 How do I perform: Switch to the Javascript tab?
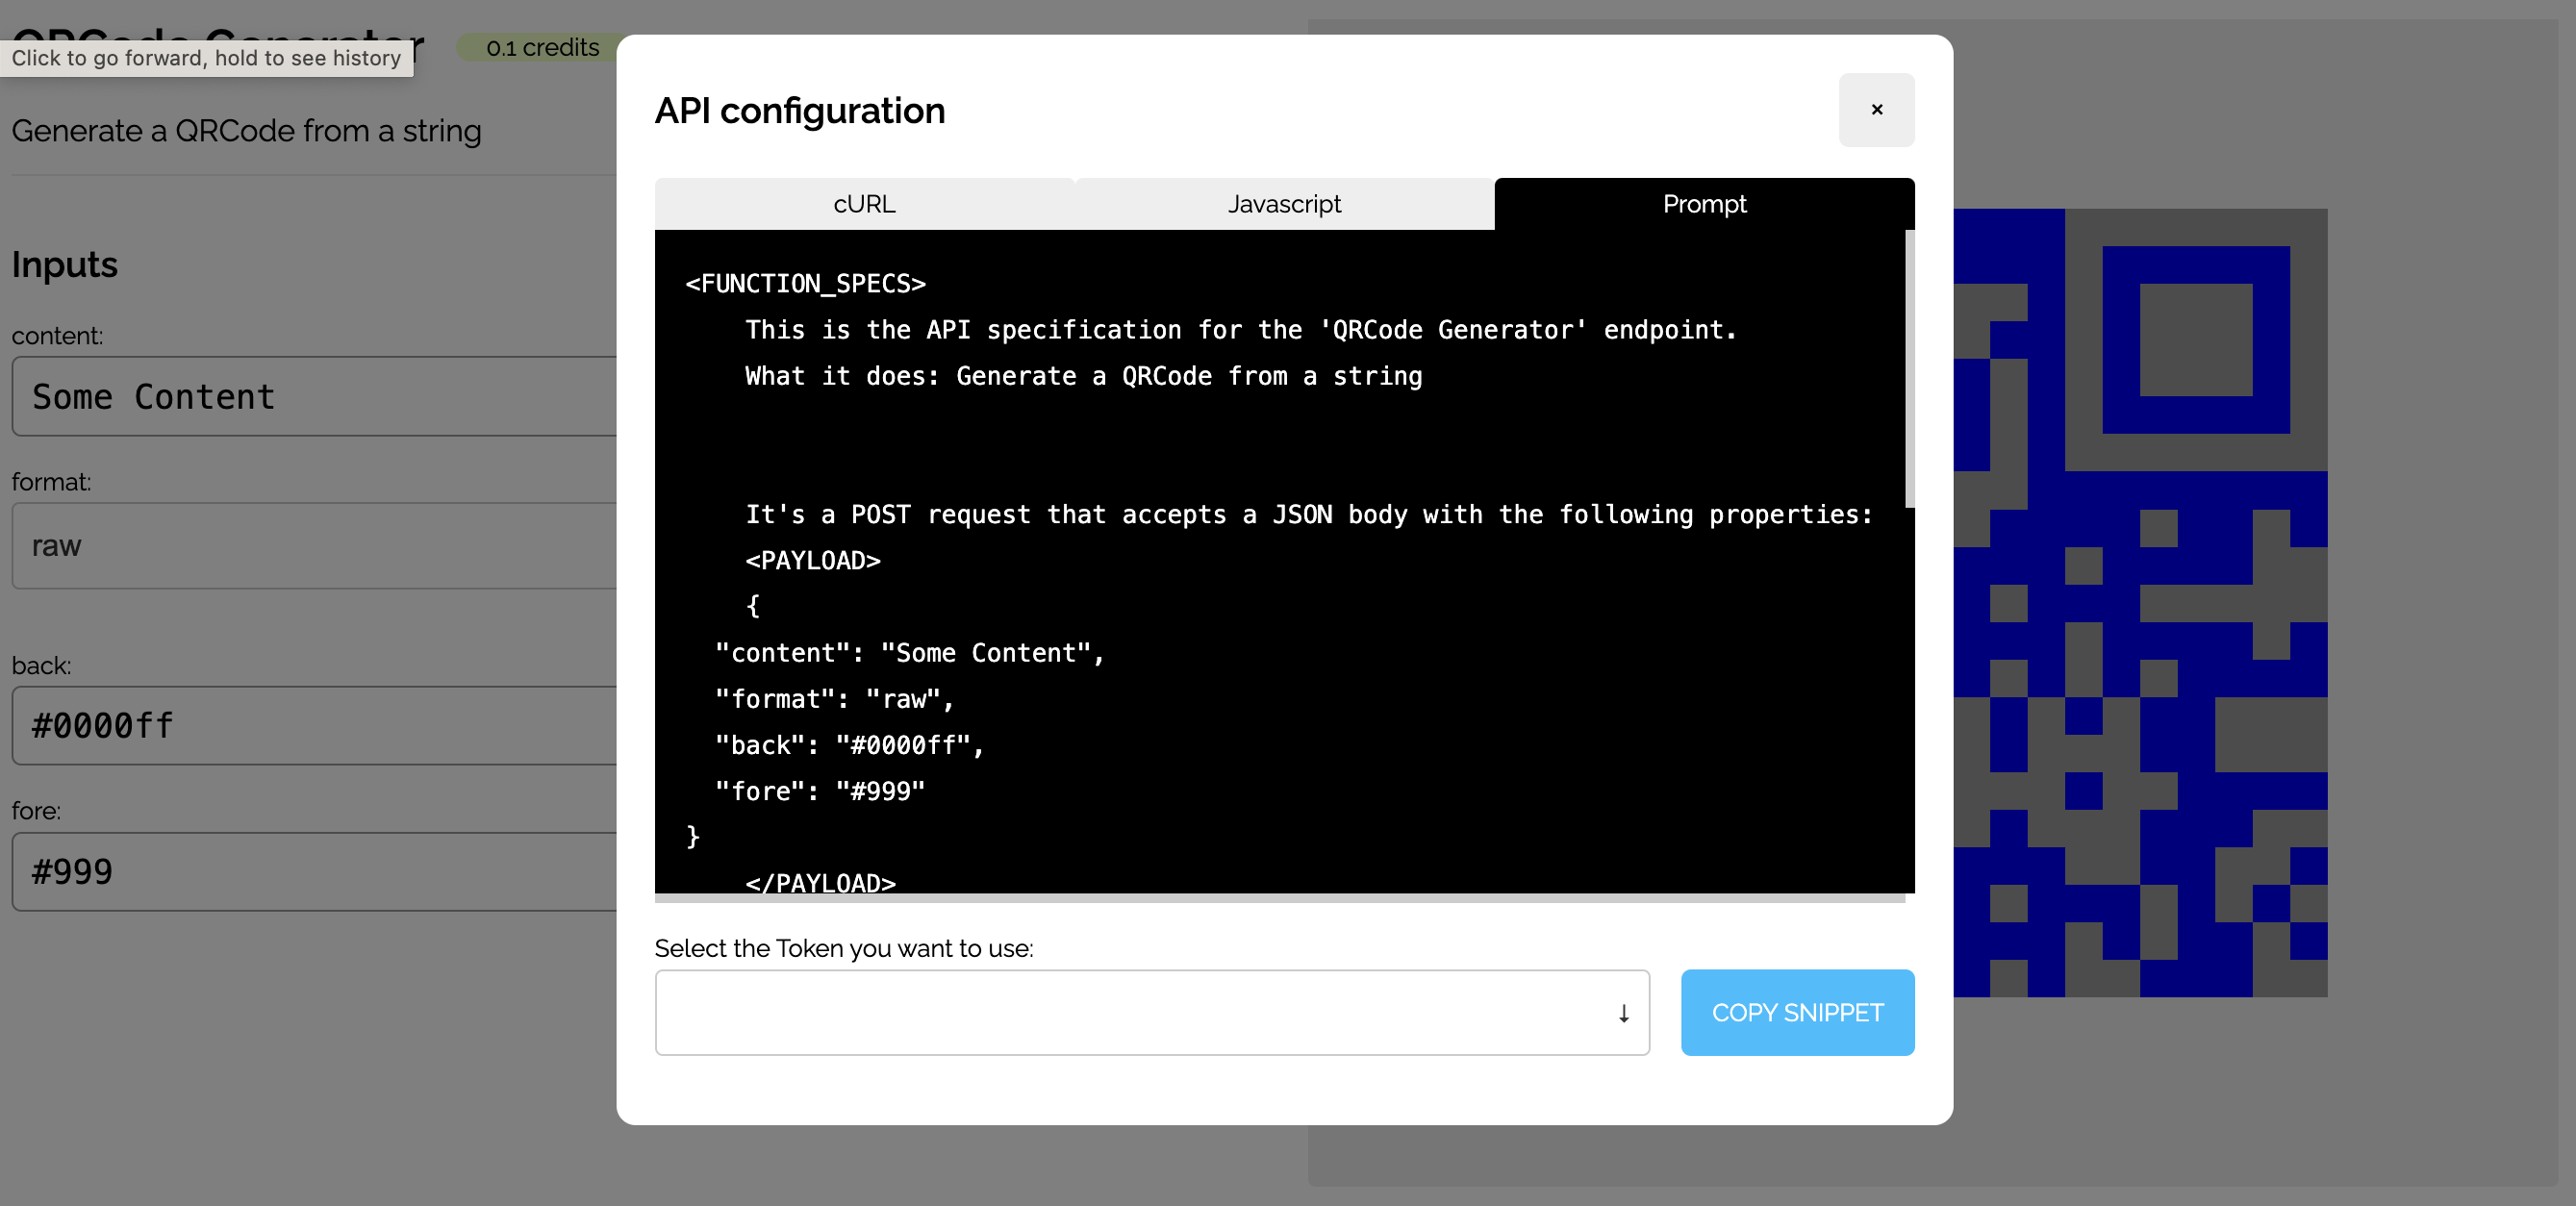point(1284,204)
